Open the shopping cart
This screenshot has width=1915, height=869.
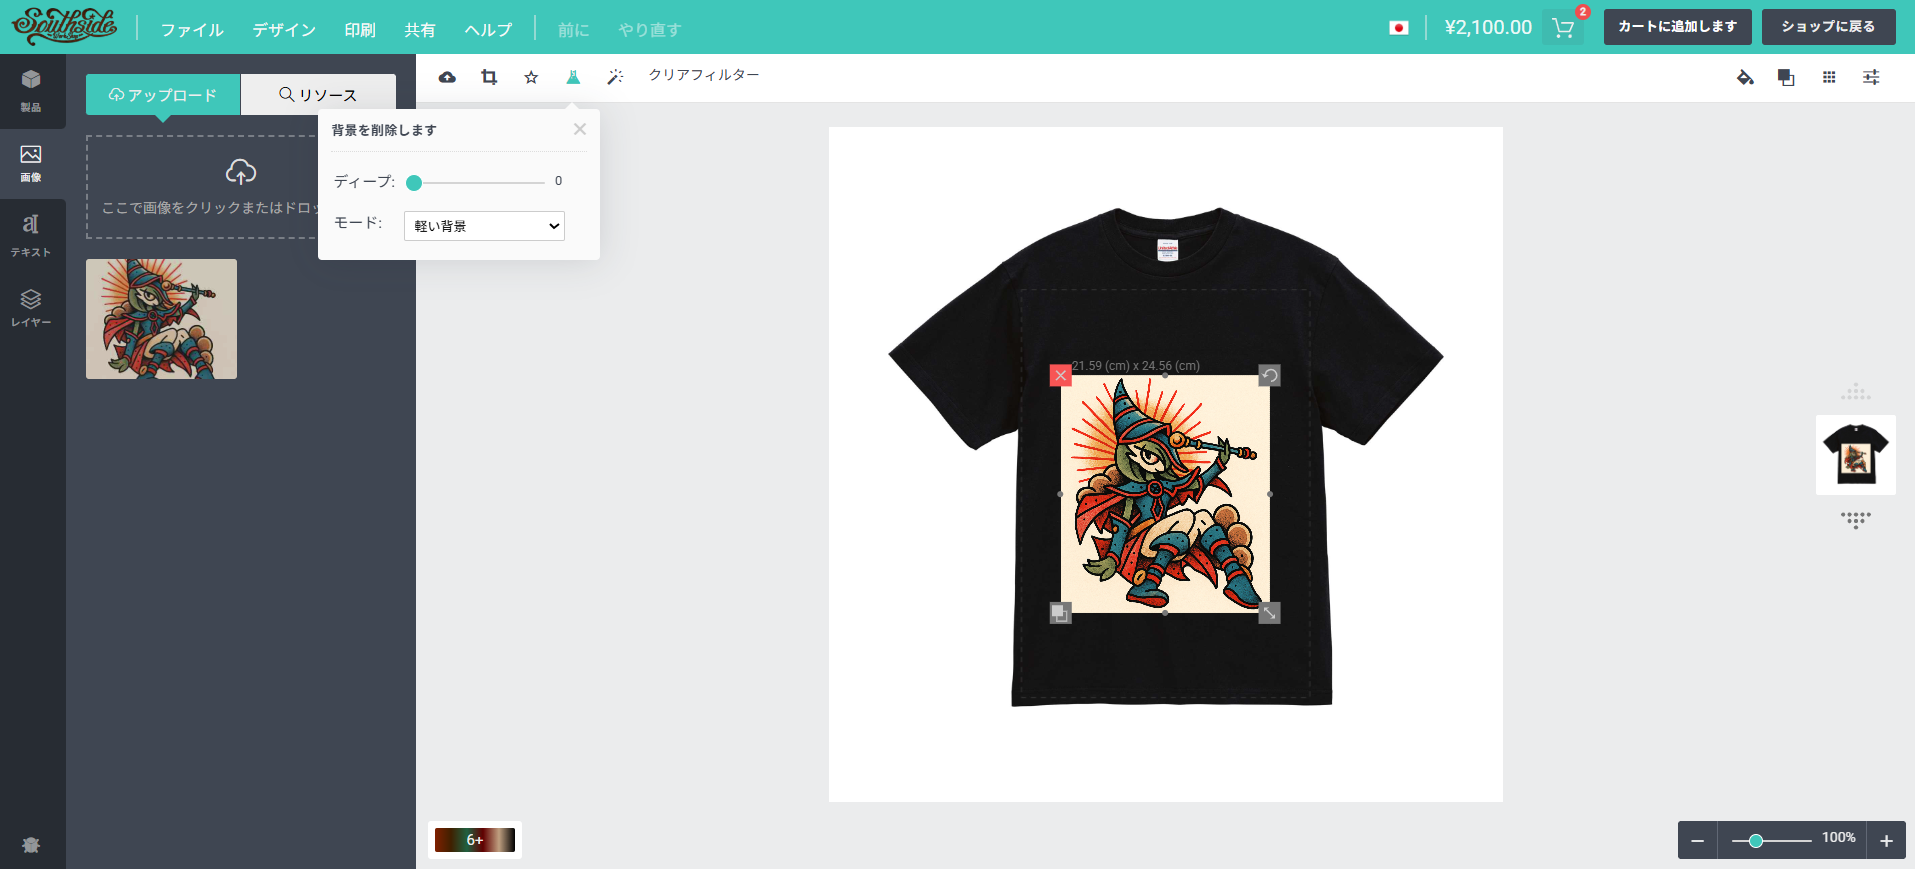coord(1563,28)
